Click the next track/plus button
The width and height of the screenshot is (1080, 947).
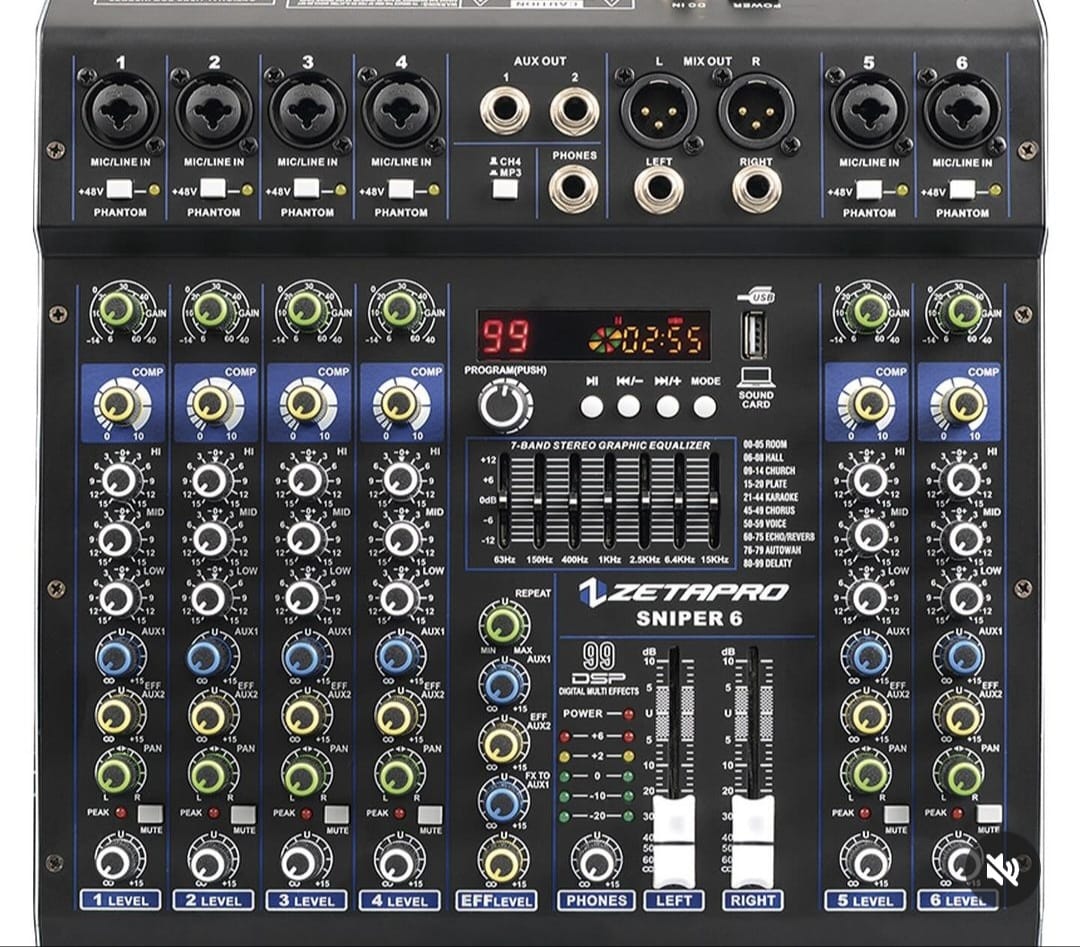tap(667, 406)
